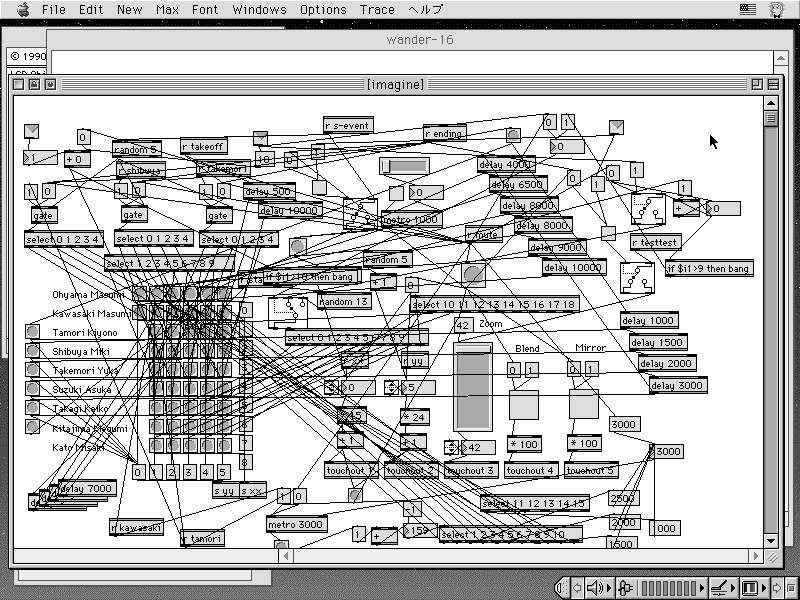Click the switch object left of if $i1>9
This screenshot has width=800, height=600.
pyautogui.click(x=637, y=278)
